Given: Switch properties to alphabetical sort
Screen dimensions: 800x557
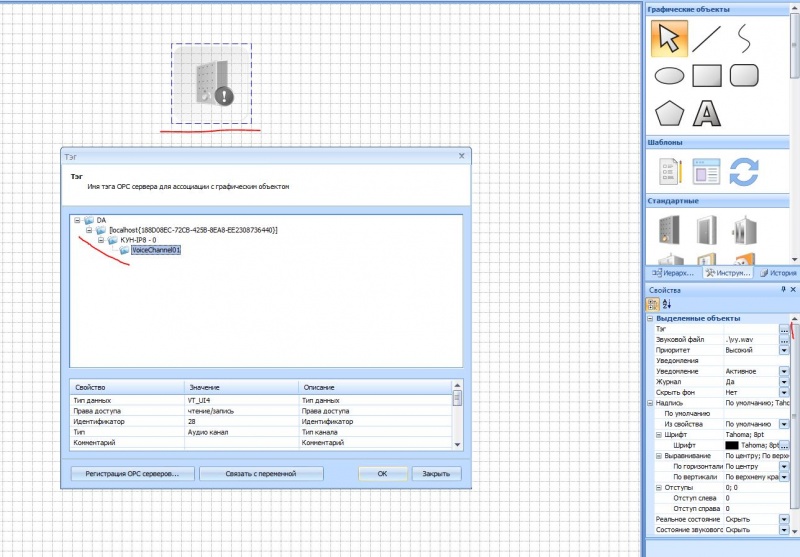Looking at the screenshot, I should (667, 304).
